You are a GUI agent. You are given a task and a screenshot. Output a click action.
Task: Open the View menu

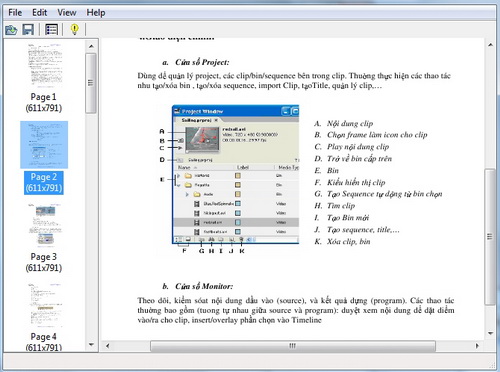pyautogui.click(x=67, y=13)
